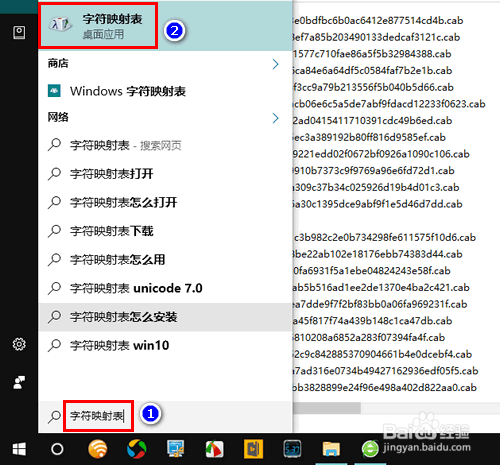Click the 商店 category header

58,63
